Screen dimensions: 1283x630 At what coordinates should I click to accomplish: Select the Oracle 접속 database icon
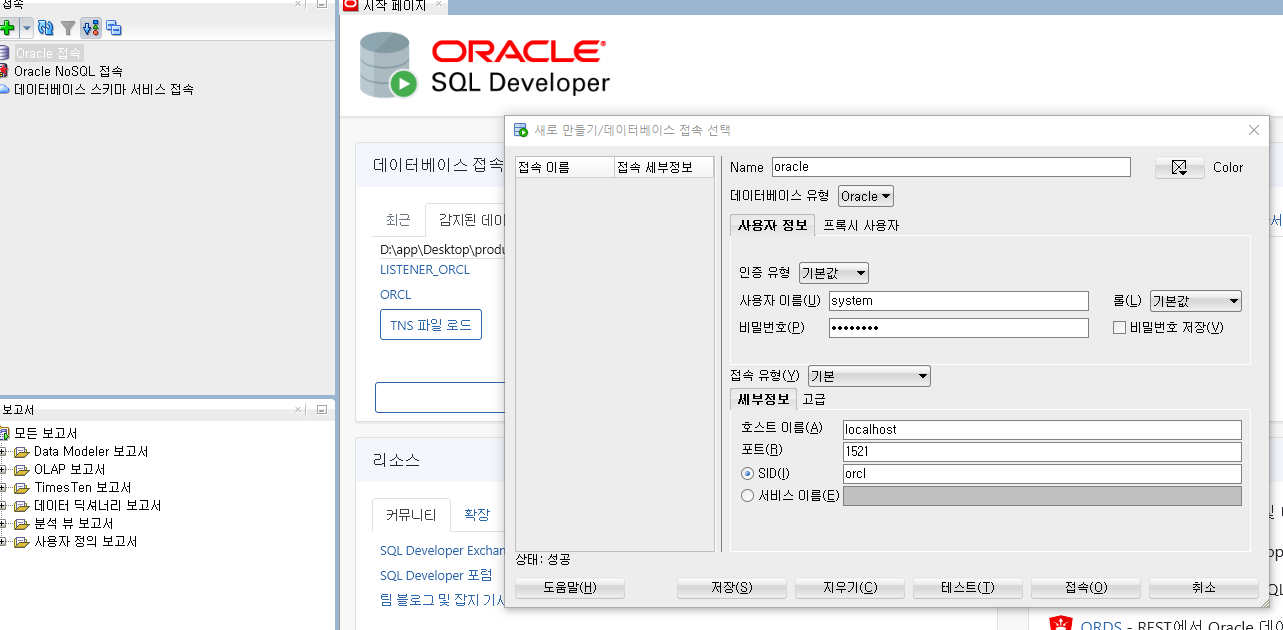tap(4, 53)
